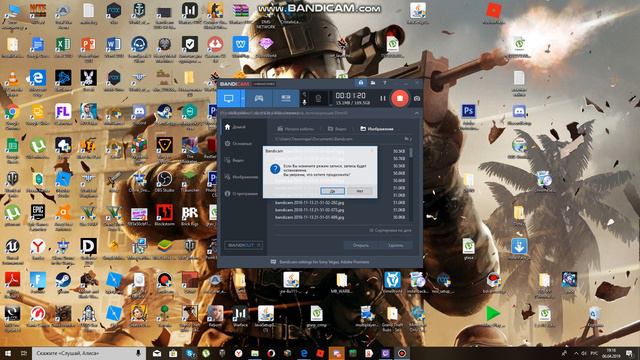This screenshot has width=640, height=360.
Task: Open the Основные sidebar section
Action: tap(238, 144)
